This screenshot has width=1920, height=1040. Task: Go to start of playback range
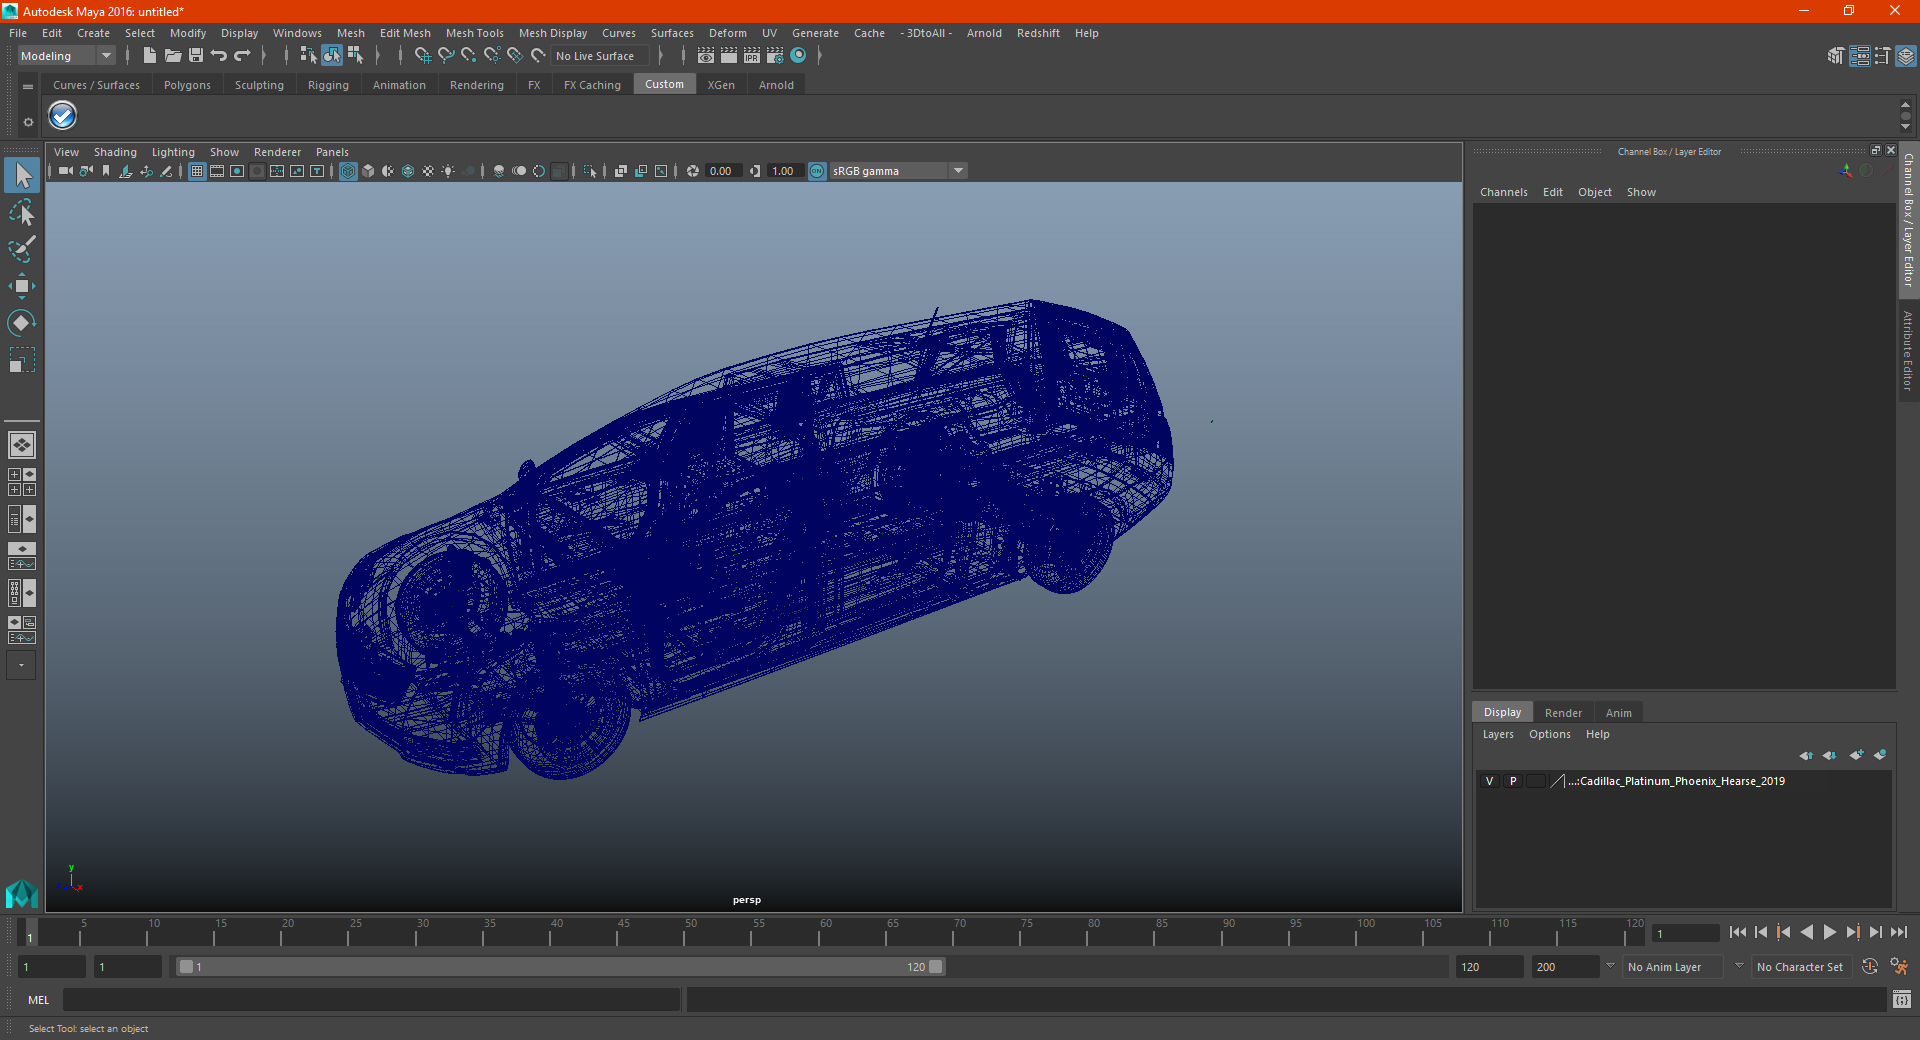point(1738,932)
